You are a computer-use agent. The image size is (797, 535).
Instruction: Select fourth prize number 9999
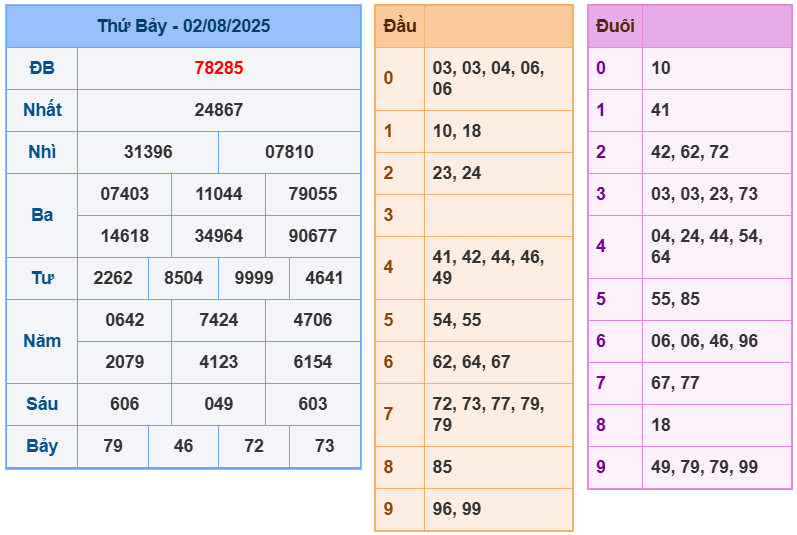click(253, 278)
